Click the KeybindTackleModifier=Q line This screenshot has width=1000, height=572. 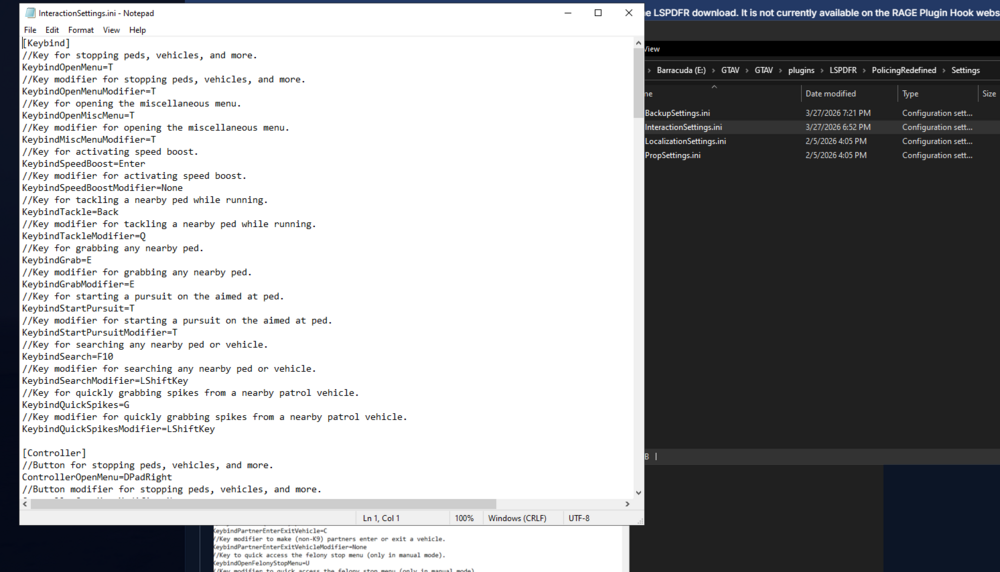coord(84,236)
